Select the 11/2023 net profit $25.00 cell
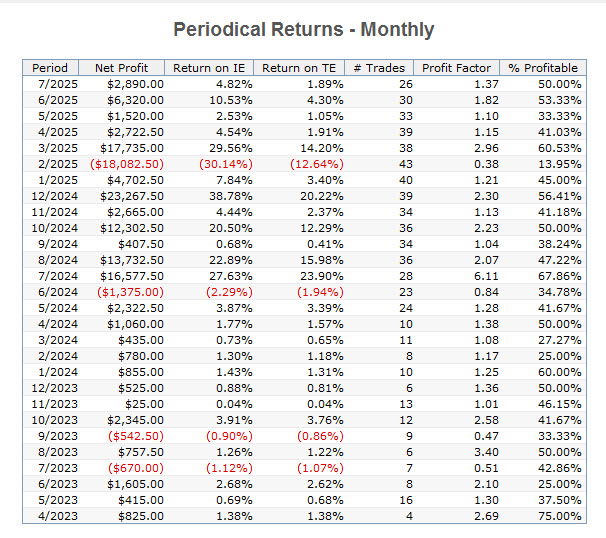The width and height of the screenshot is (606, 538). click(x=144, y=404)
